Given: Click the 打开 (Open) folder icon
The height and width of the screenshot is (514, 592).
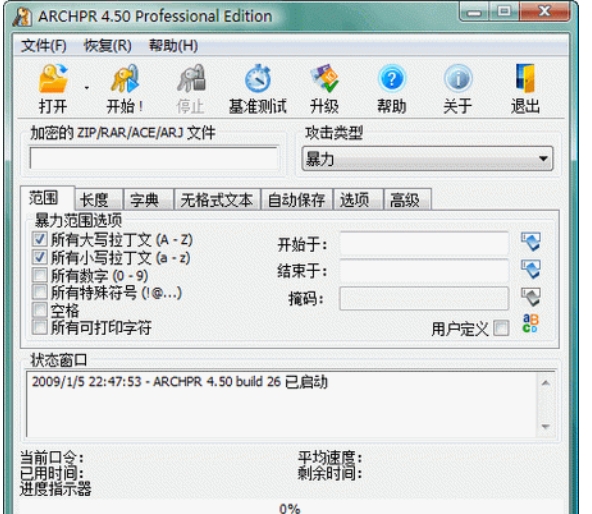Looking at the screenshot, I should (53, 79).
